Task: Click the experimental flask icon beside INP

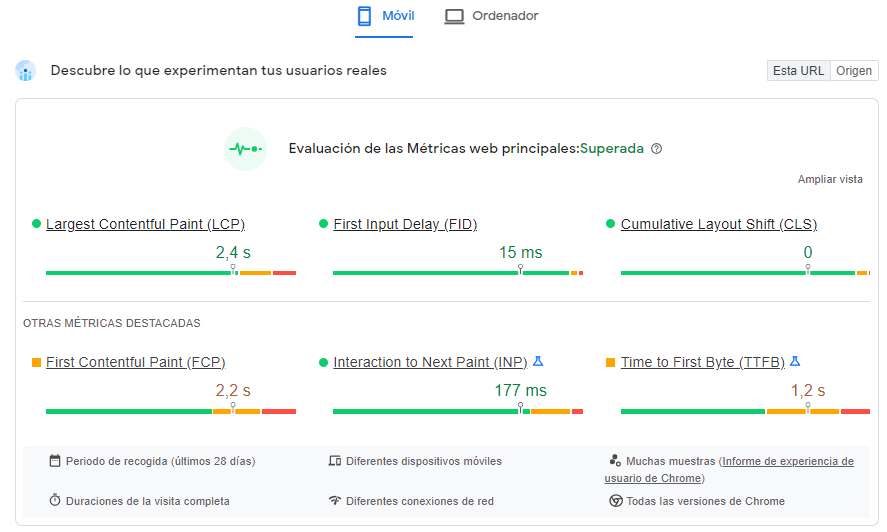Action: point(537,361)
